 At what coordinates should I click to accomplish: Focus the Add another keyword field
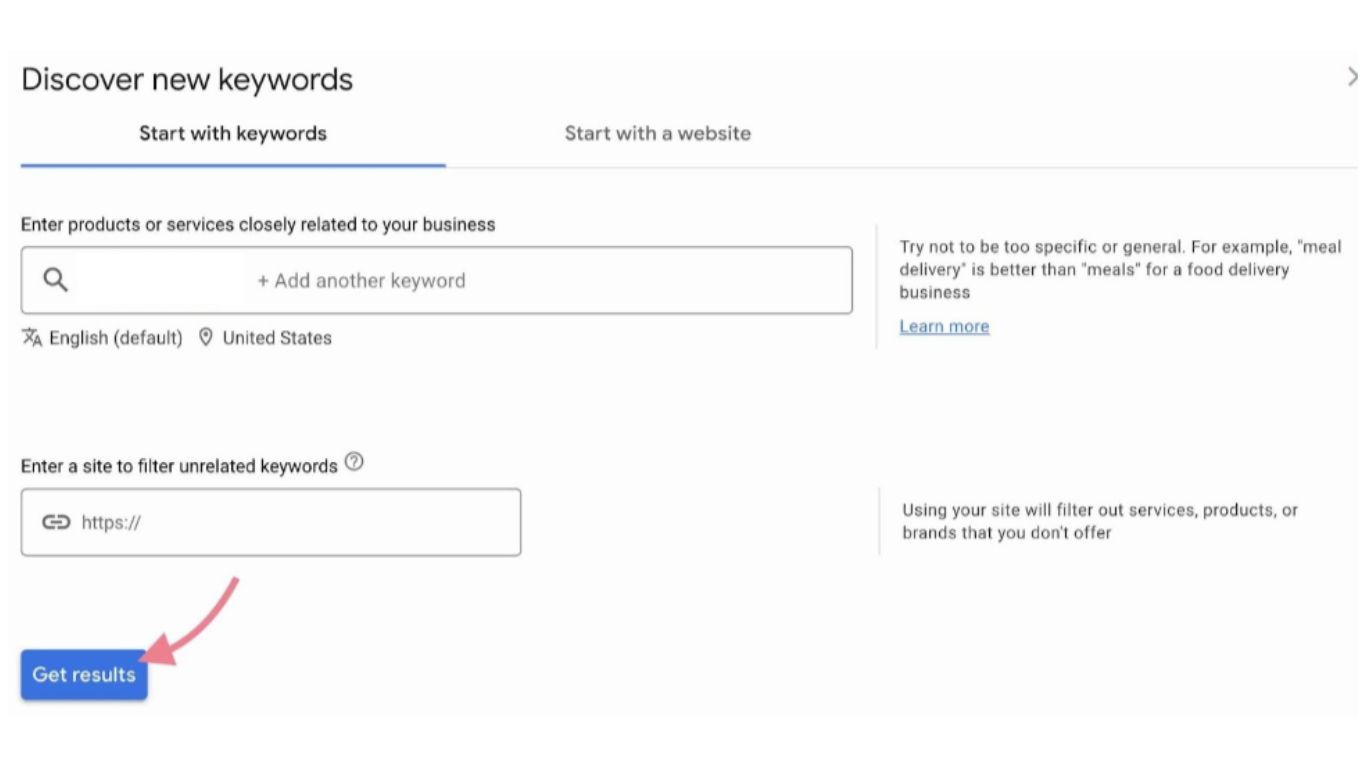click(437, 280)
